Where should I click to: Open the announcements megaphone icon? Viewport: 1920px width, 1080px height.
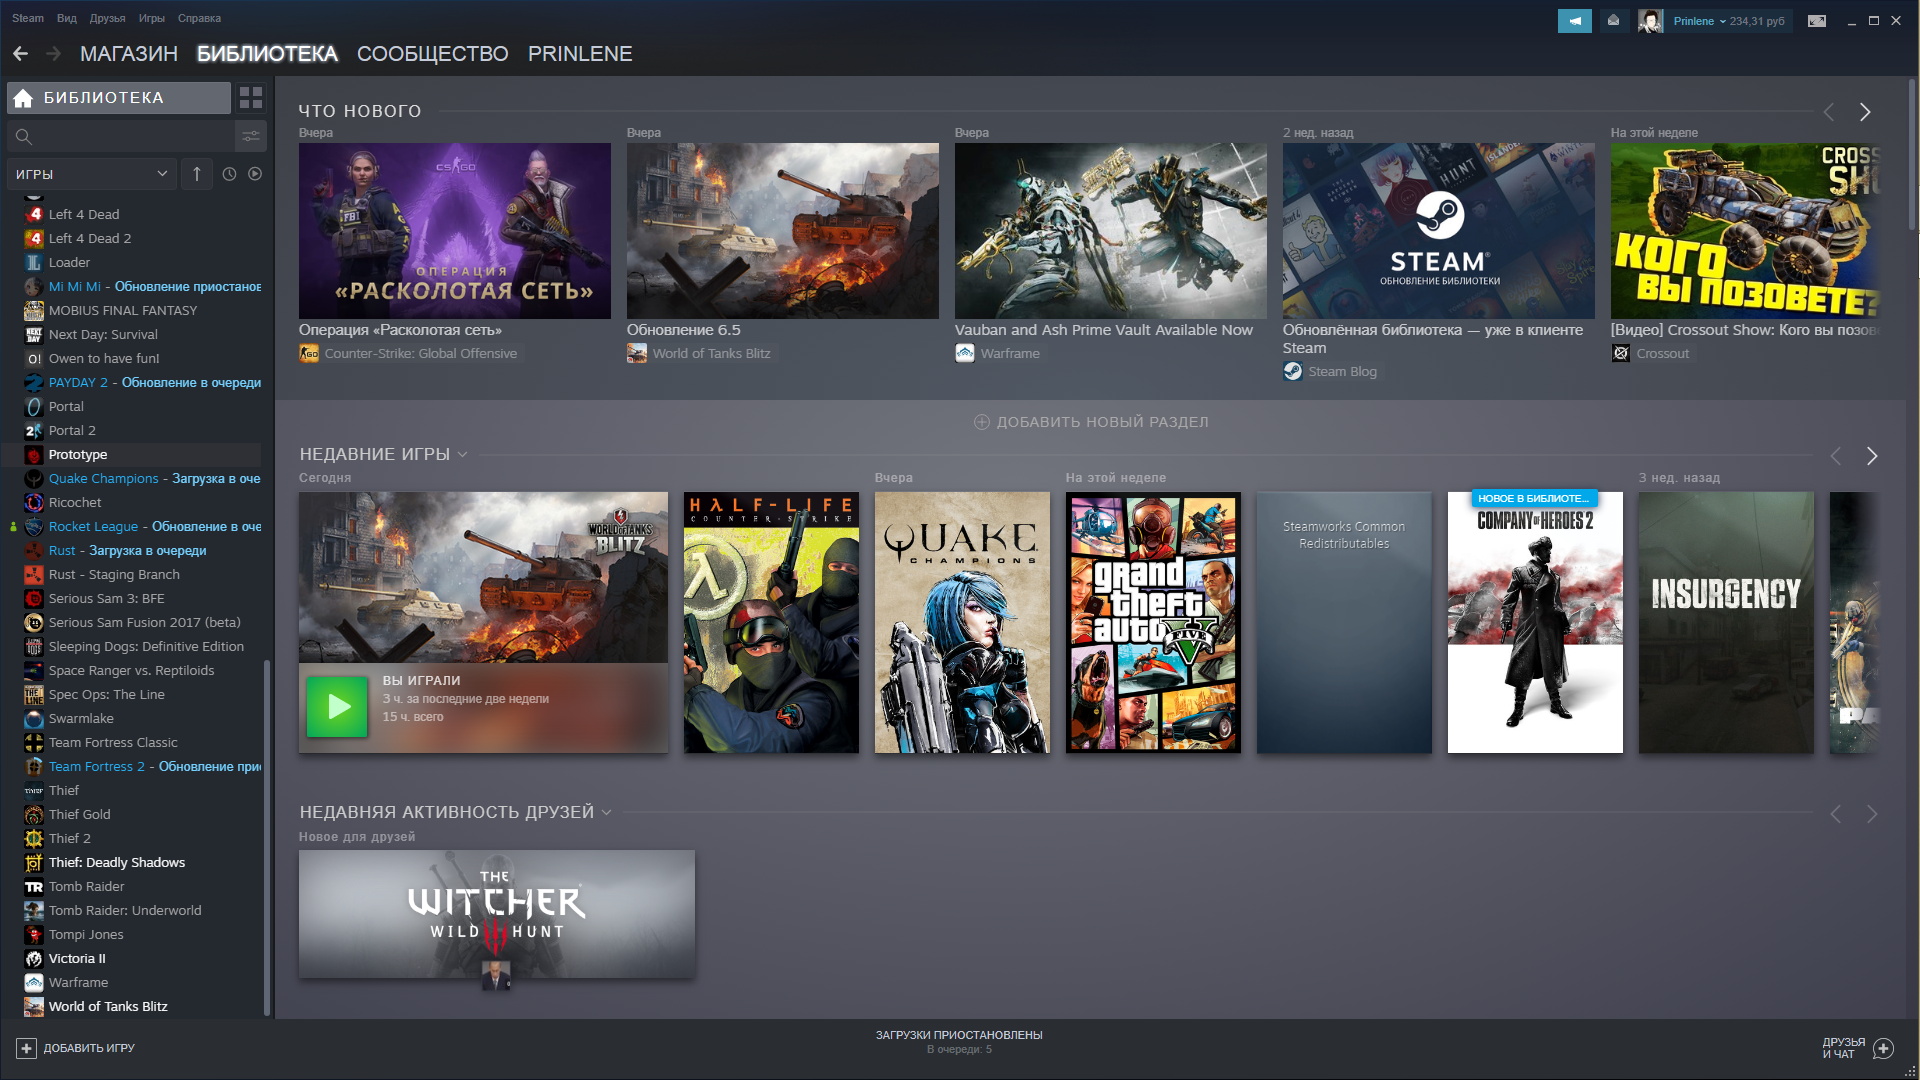point(1574,20)
